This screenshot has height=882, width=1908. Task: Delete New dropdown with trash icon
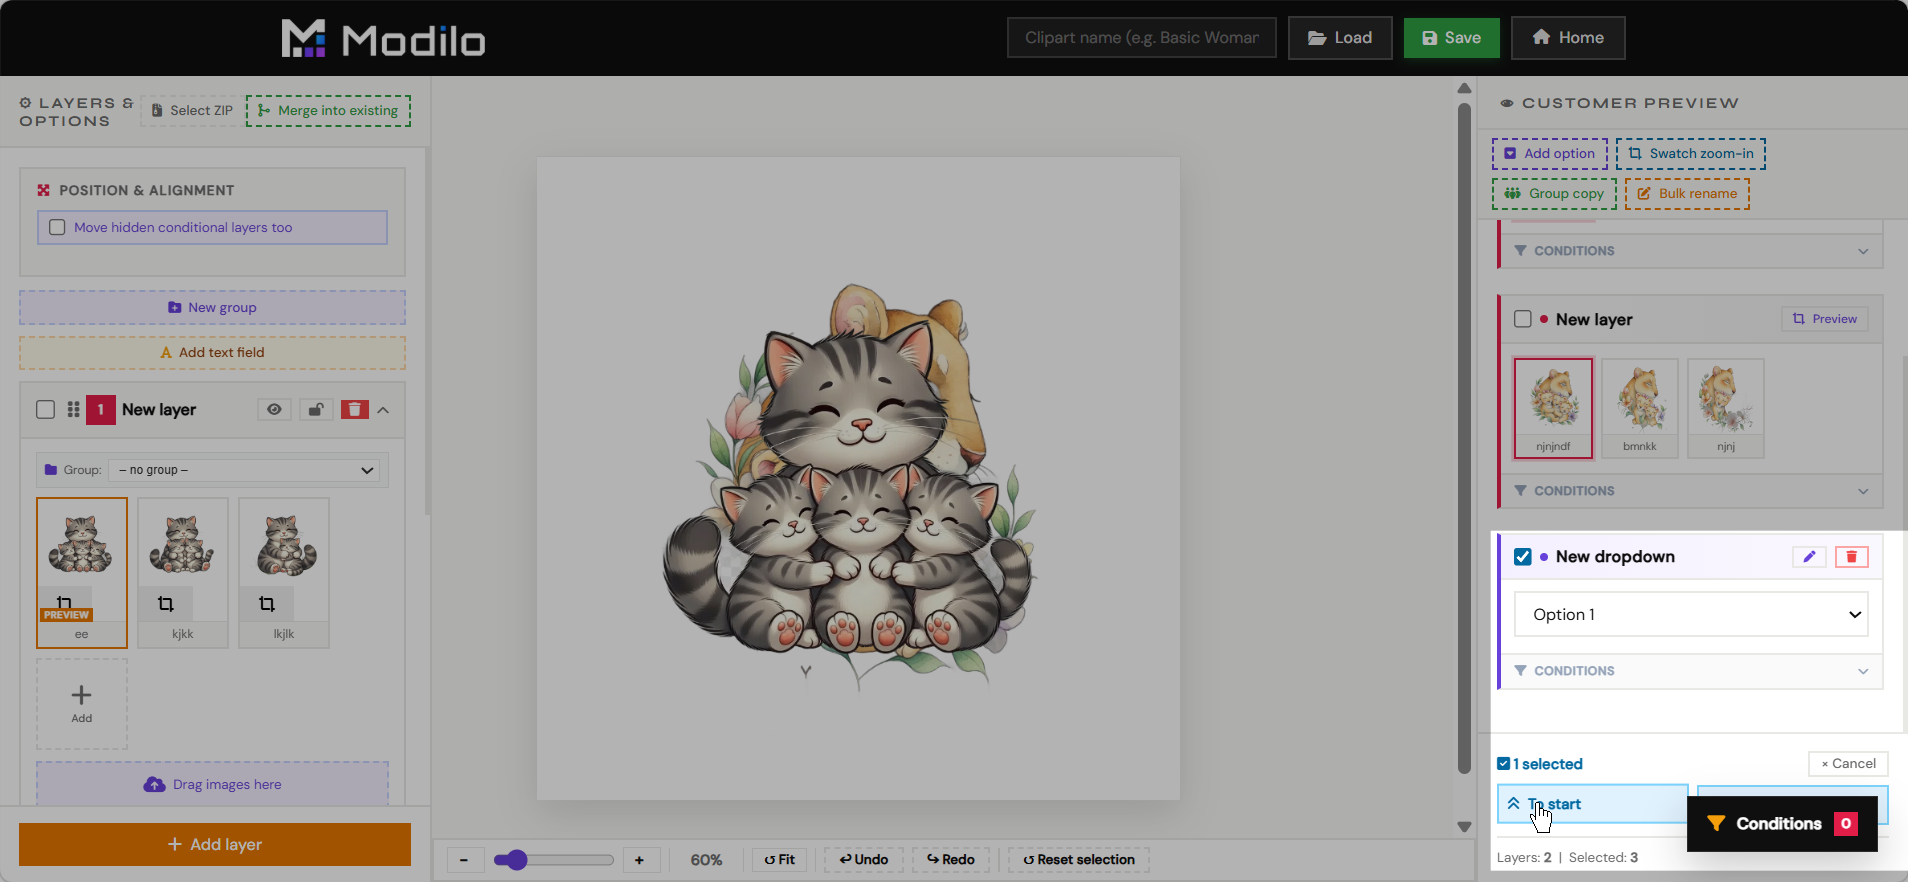click(1851, 557)
